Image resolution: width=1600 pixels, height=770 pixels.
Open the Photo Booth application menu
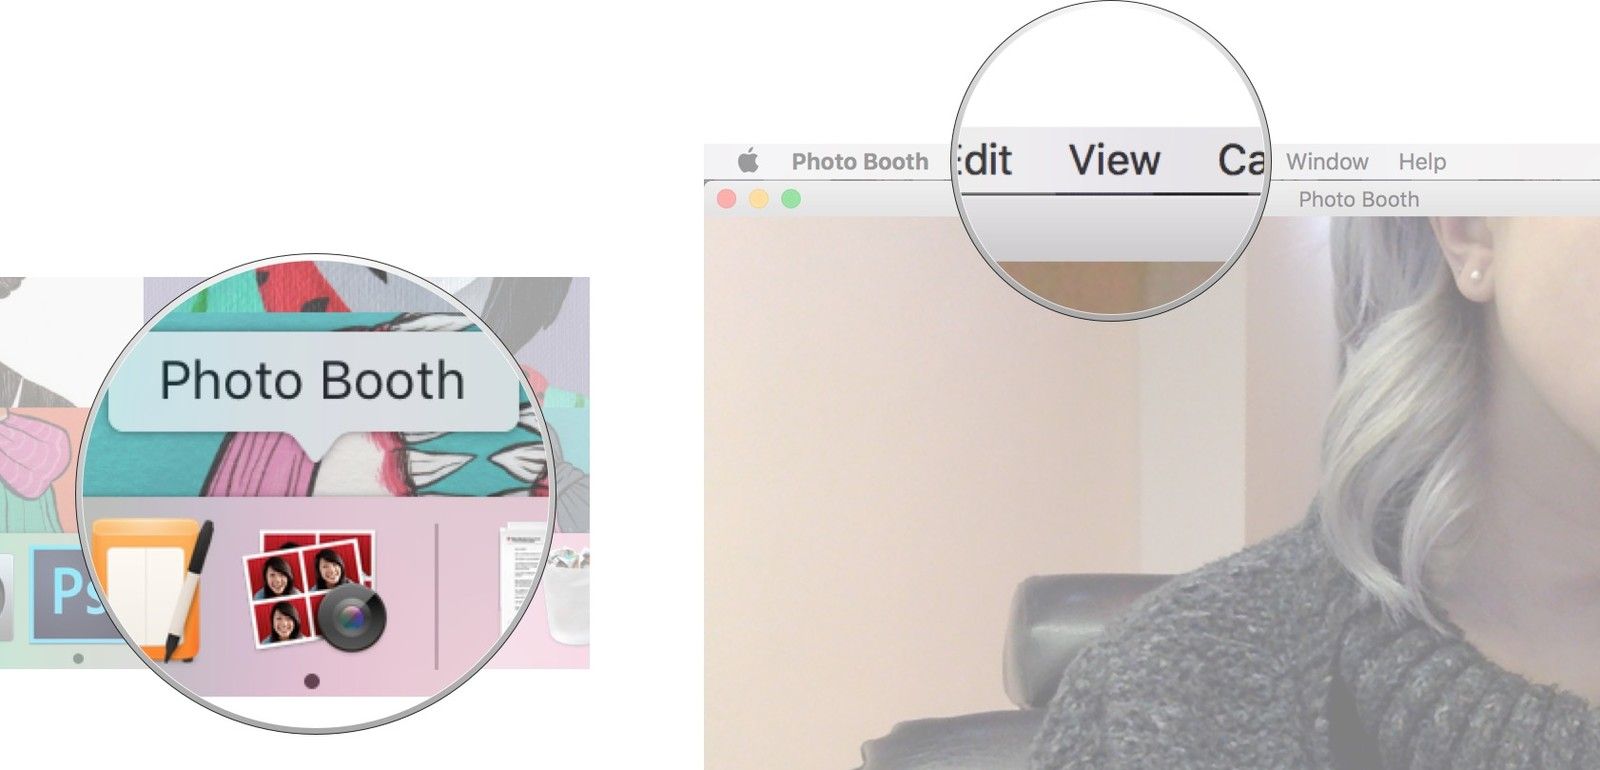(859, 161)
